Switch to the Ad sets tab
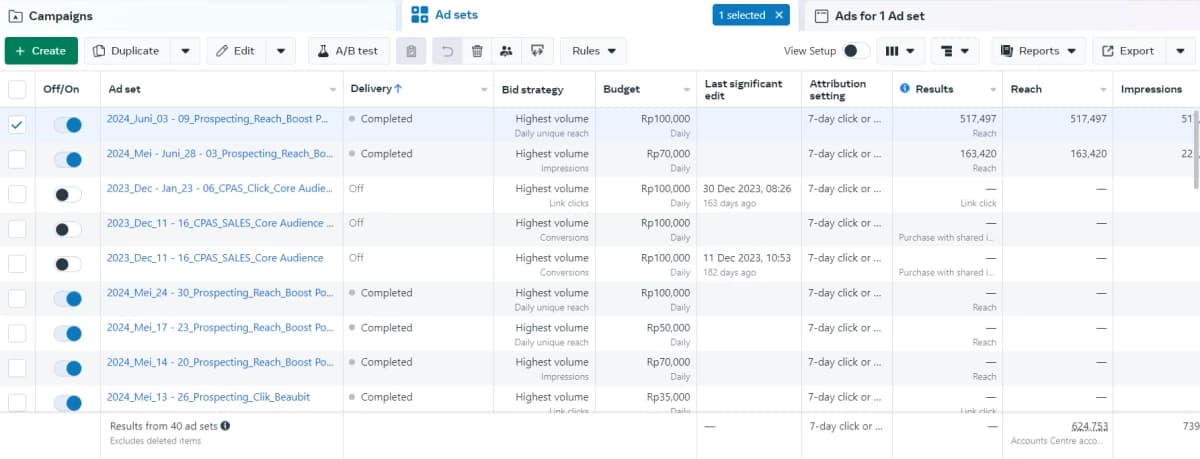 pyautogui.click(x=455, y=15)
